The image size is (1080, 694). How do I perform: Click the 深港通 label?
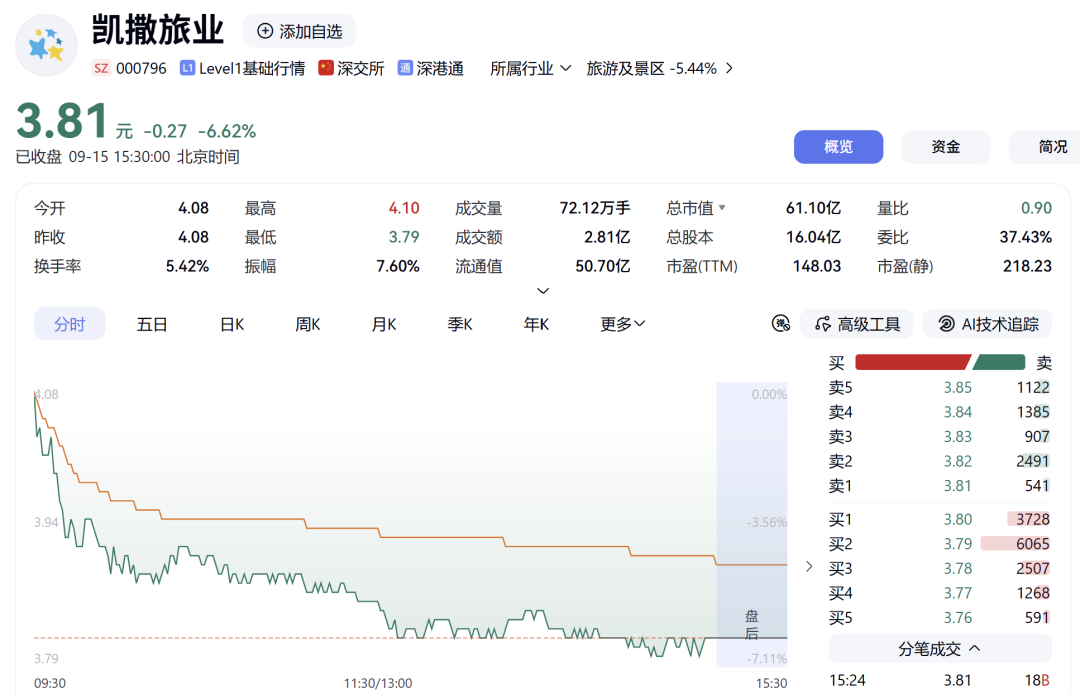(x=439, y=68)
